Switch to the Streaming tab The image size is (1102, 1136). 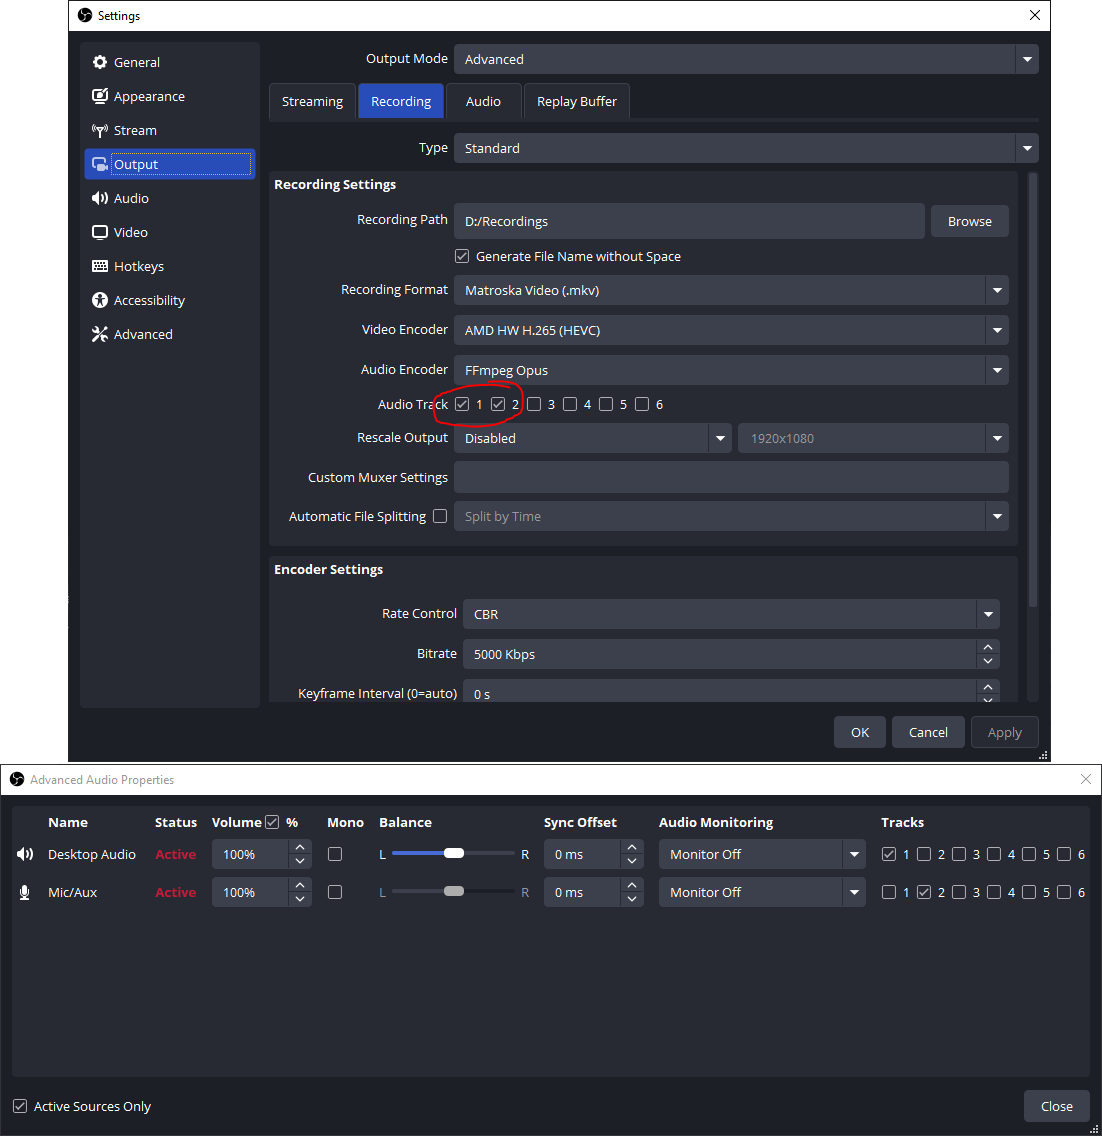312,101
